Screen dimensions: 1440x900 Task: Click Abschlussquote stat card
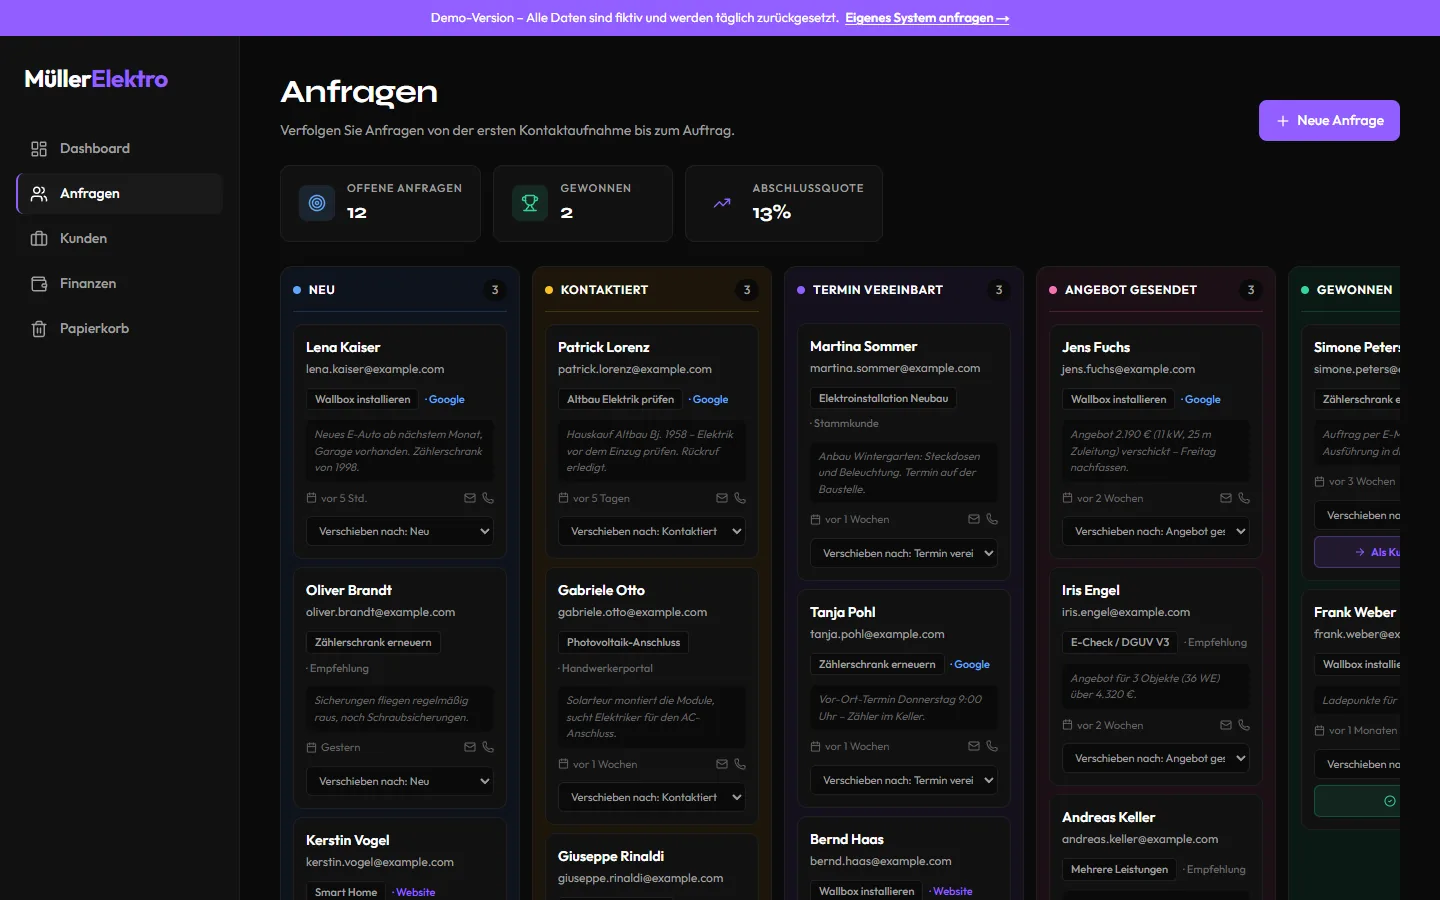click(784, 203)
